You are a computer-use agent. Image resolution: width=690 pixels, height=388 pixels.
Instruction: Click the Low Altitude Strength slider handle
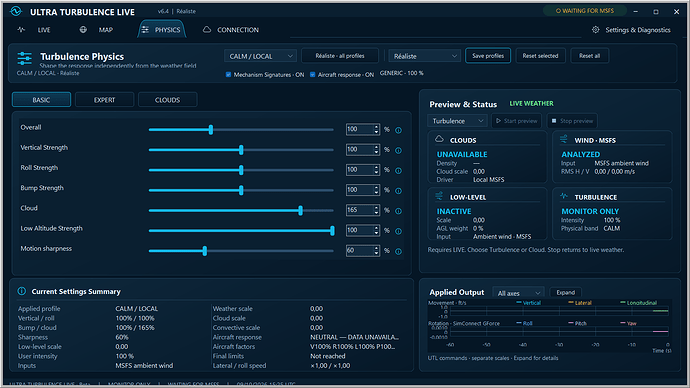click(x=332, y=231)
